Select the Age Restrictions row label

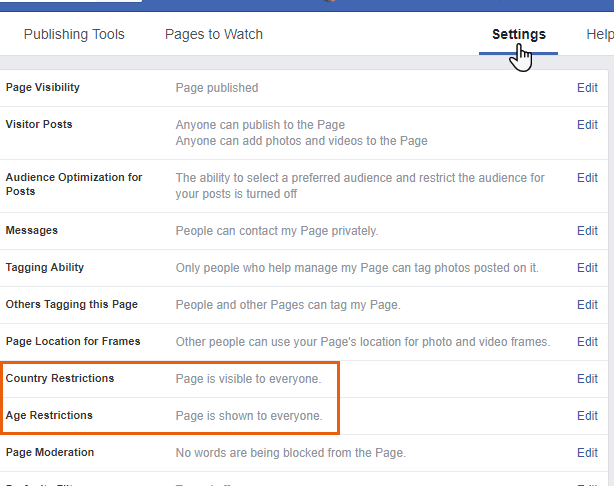click(49, 416)
